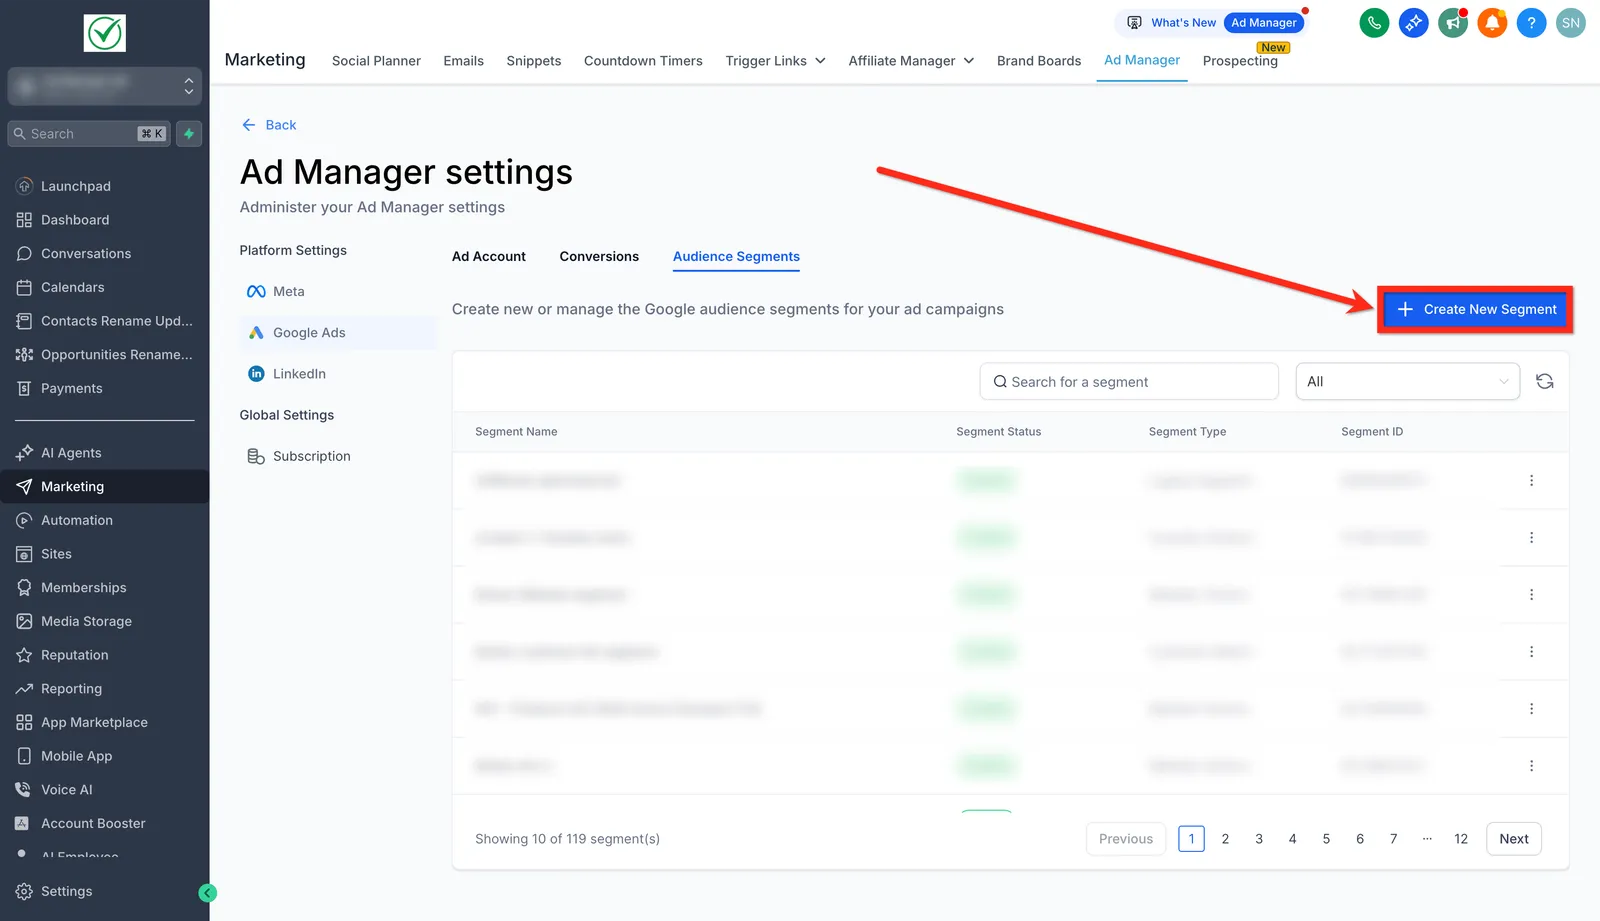Open the third segment row's three-dot menu

1531,595
